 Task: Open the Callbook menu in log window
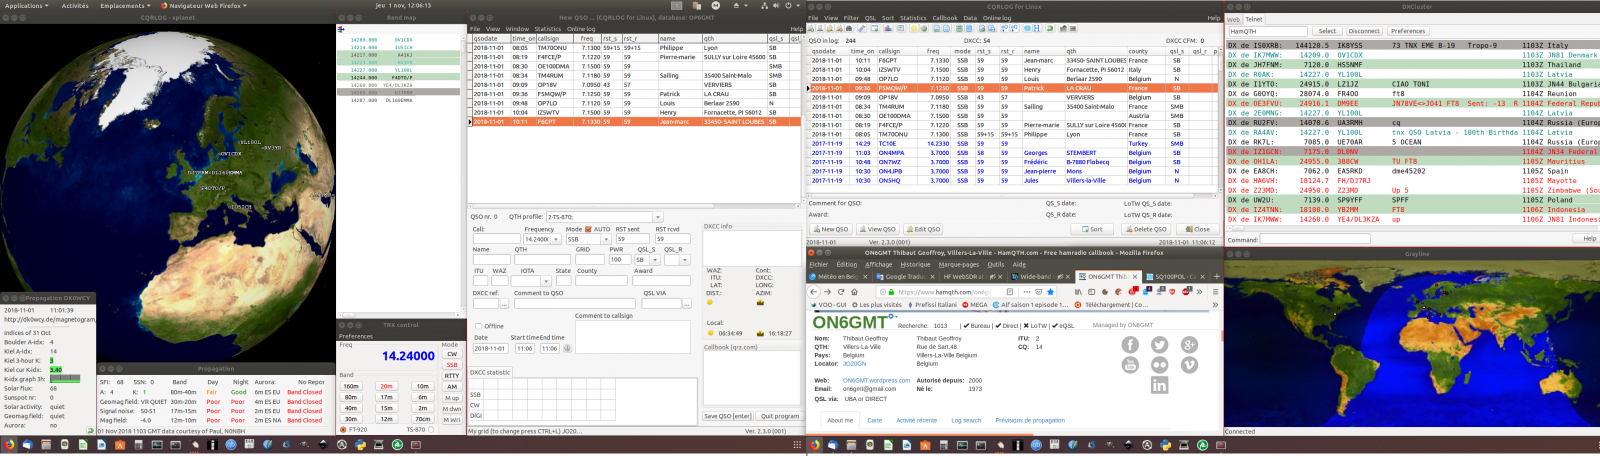click(x=945, y=18)
